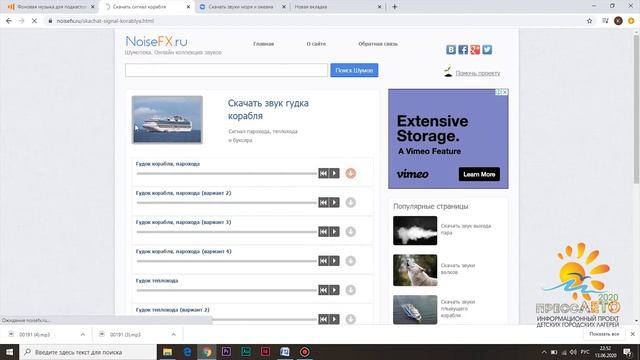Open 'Помочь проекту' link
The width and height of the screenshot is (640, 360).
click(x=478, y=73)
